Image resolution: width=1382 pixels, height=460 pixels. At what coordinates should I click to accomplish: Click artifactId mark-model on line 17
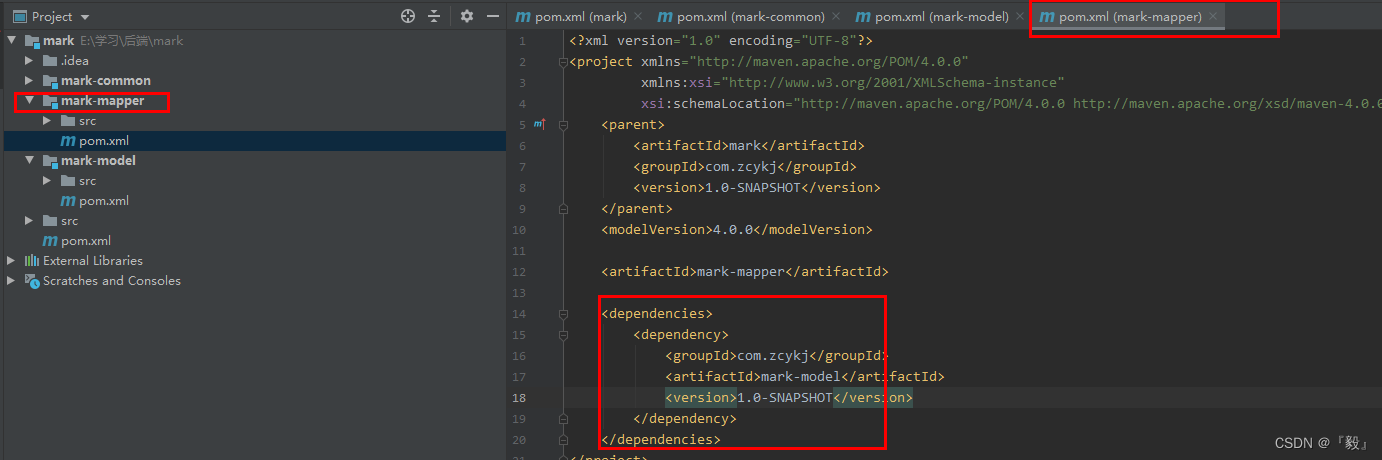coord(805,376)
